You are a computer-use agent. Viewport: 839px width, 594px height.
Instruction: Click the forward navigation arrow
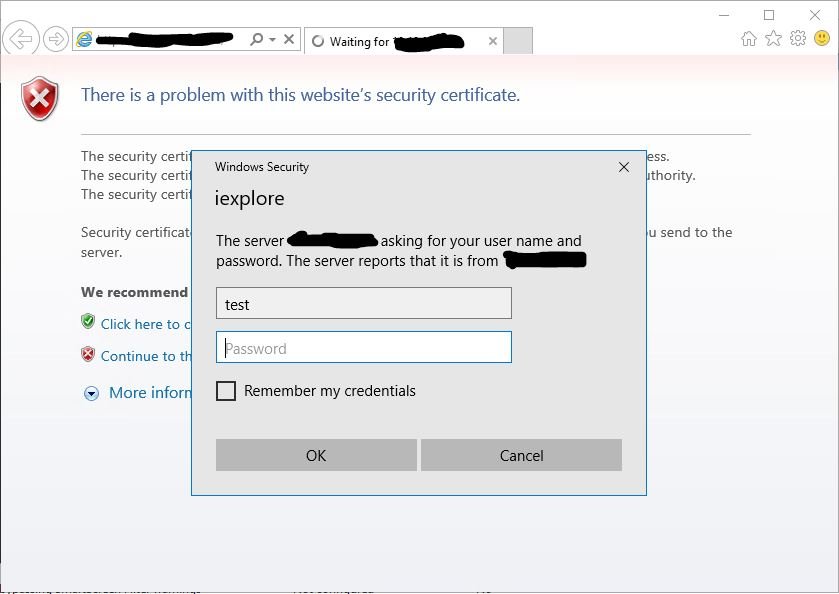(55, 39)
